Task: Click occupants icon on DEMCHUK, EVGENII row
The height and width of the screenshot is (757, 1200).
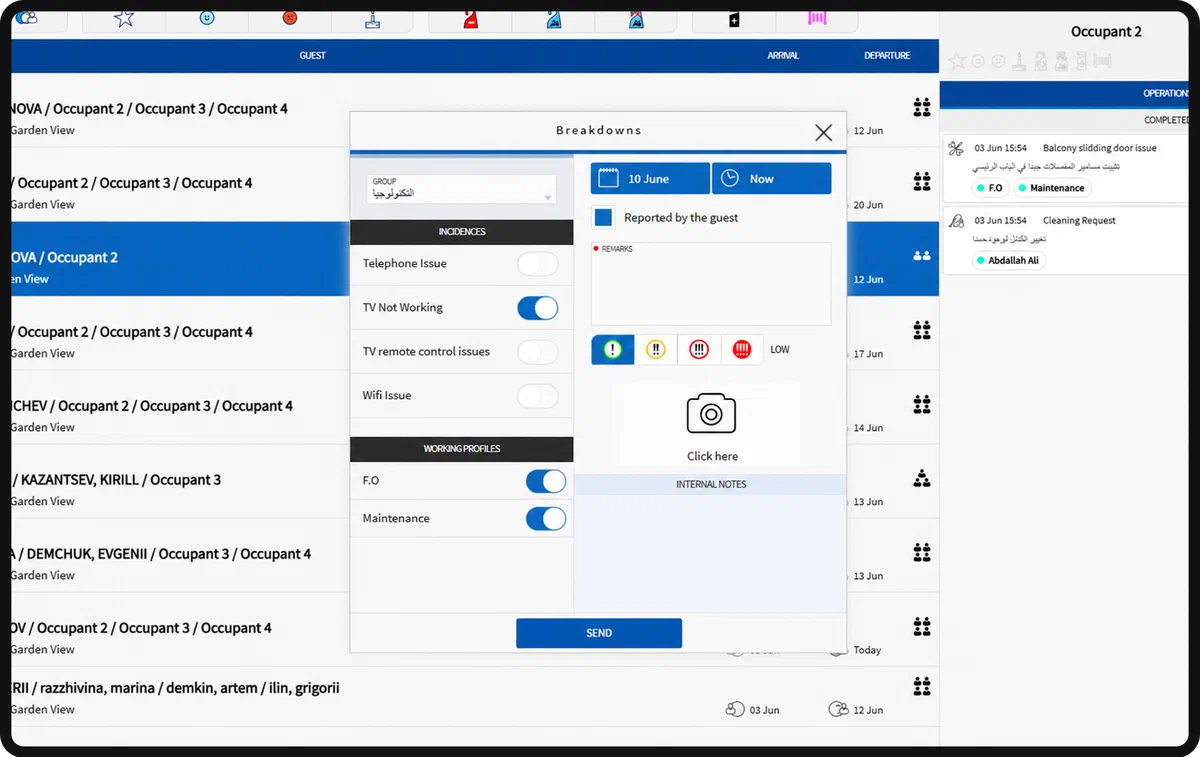Action: 922,553
